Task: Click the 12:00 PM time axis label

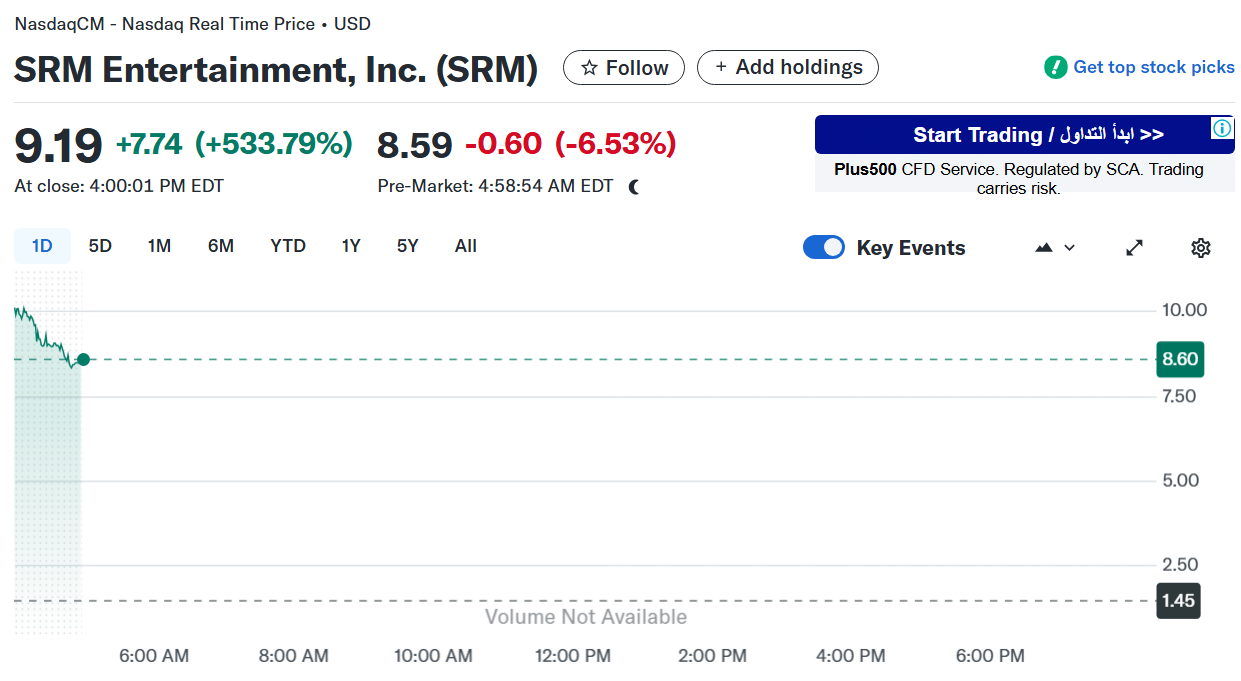Action: 572,656
